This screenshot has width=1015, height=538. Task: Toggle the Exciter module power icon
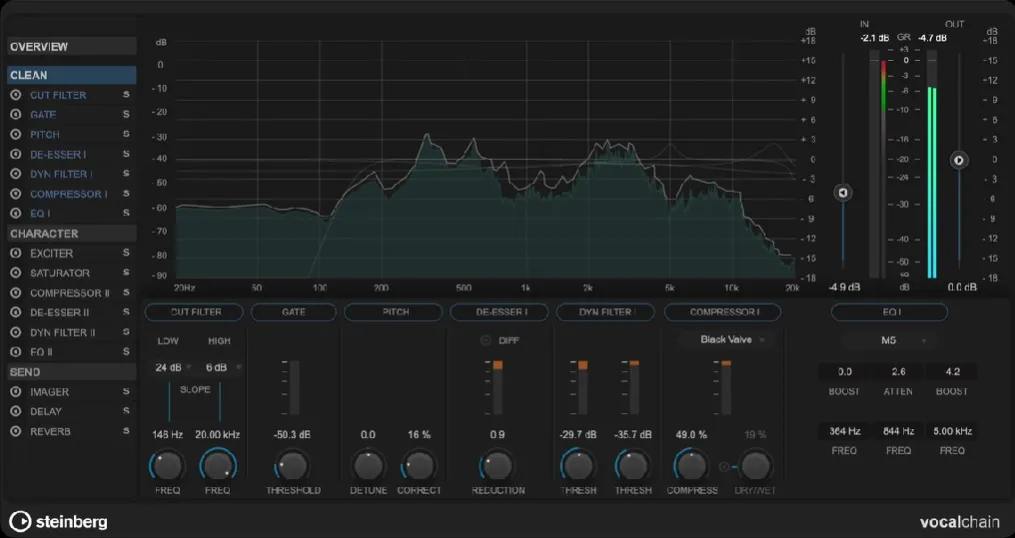click(16, 253)
